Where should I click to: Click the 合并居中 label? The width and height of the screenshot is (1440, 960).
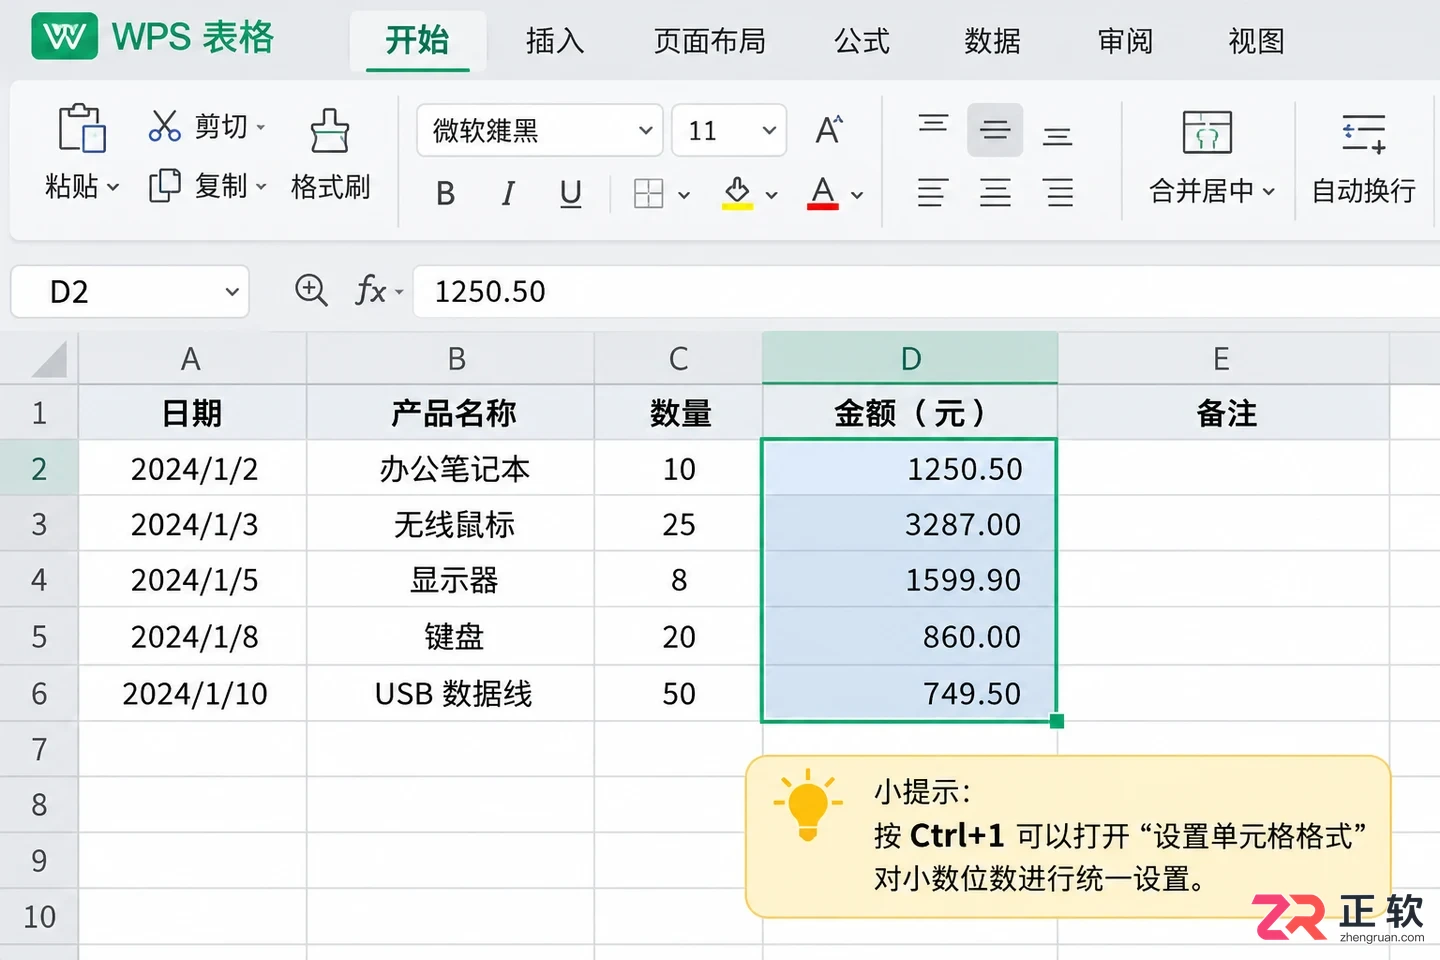coord(1212,191)
